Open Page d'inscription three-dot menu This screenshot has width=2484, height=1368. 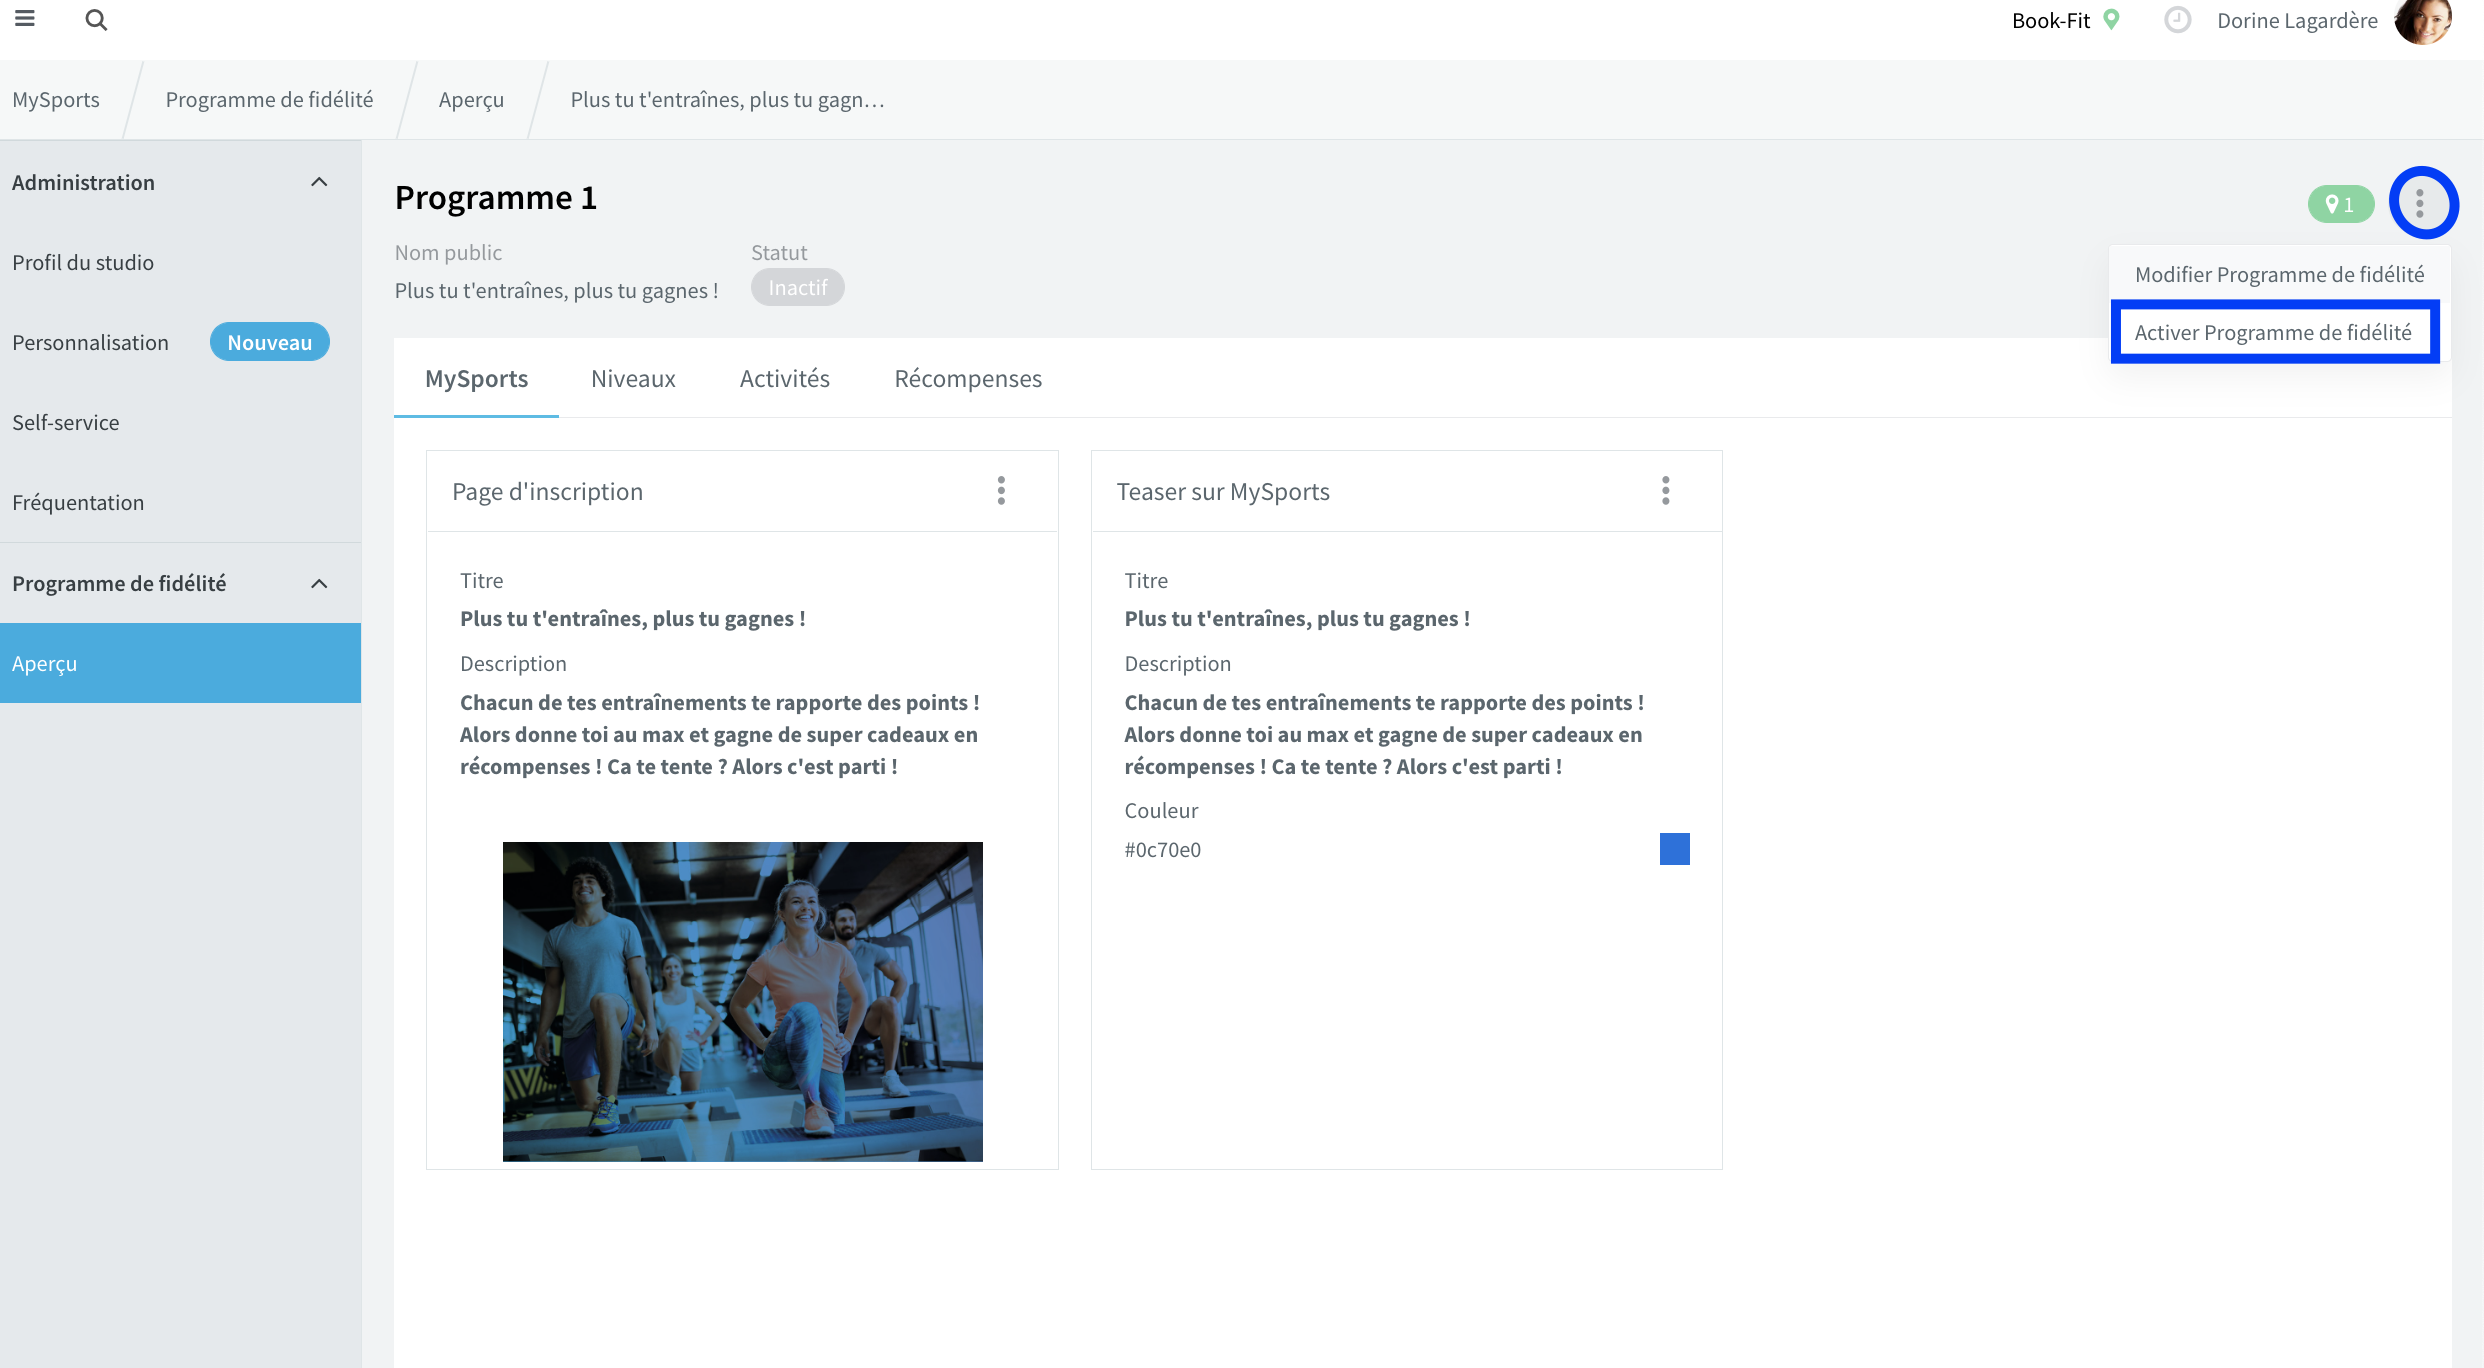[1001, 490]
